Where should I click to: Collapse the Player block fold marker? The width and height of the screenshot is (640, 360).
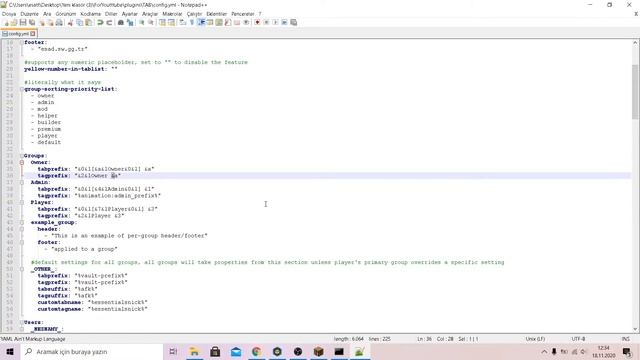22,202
